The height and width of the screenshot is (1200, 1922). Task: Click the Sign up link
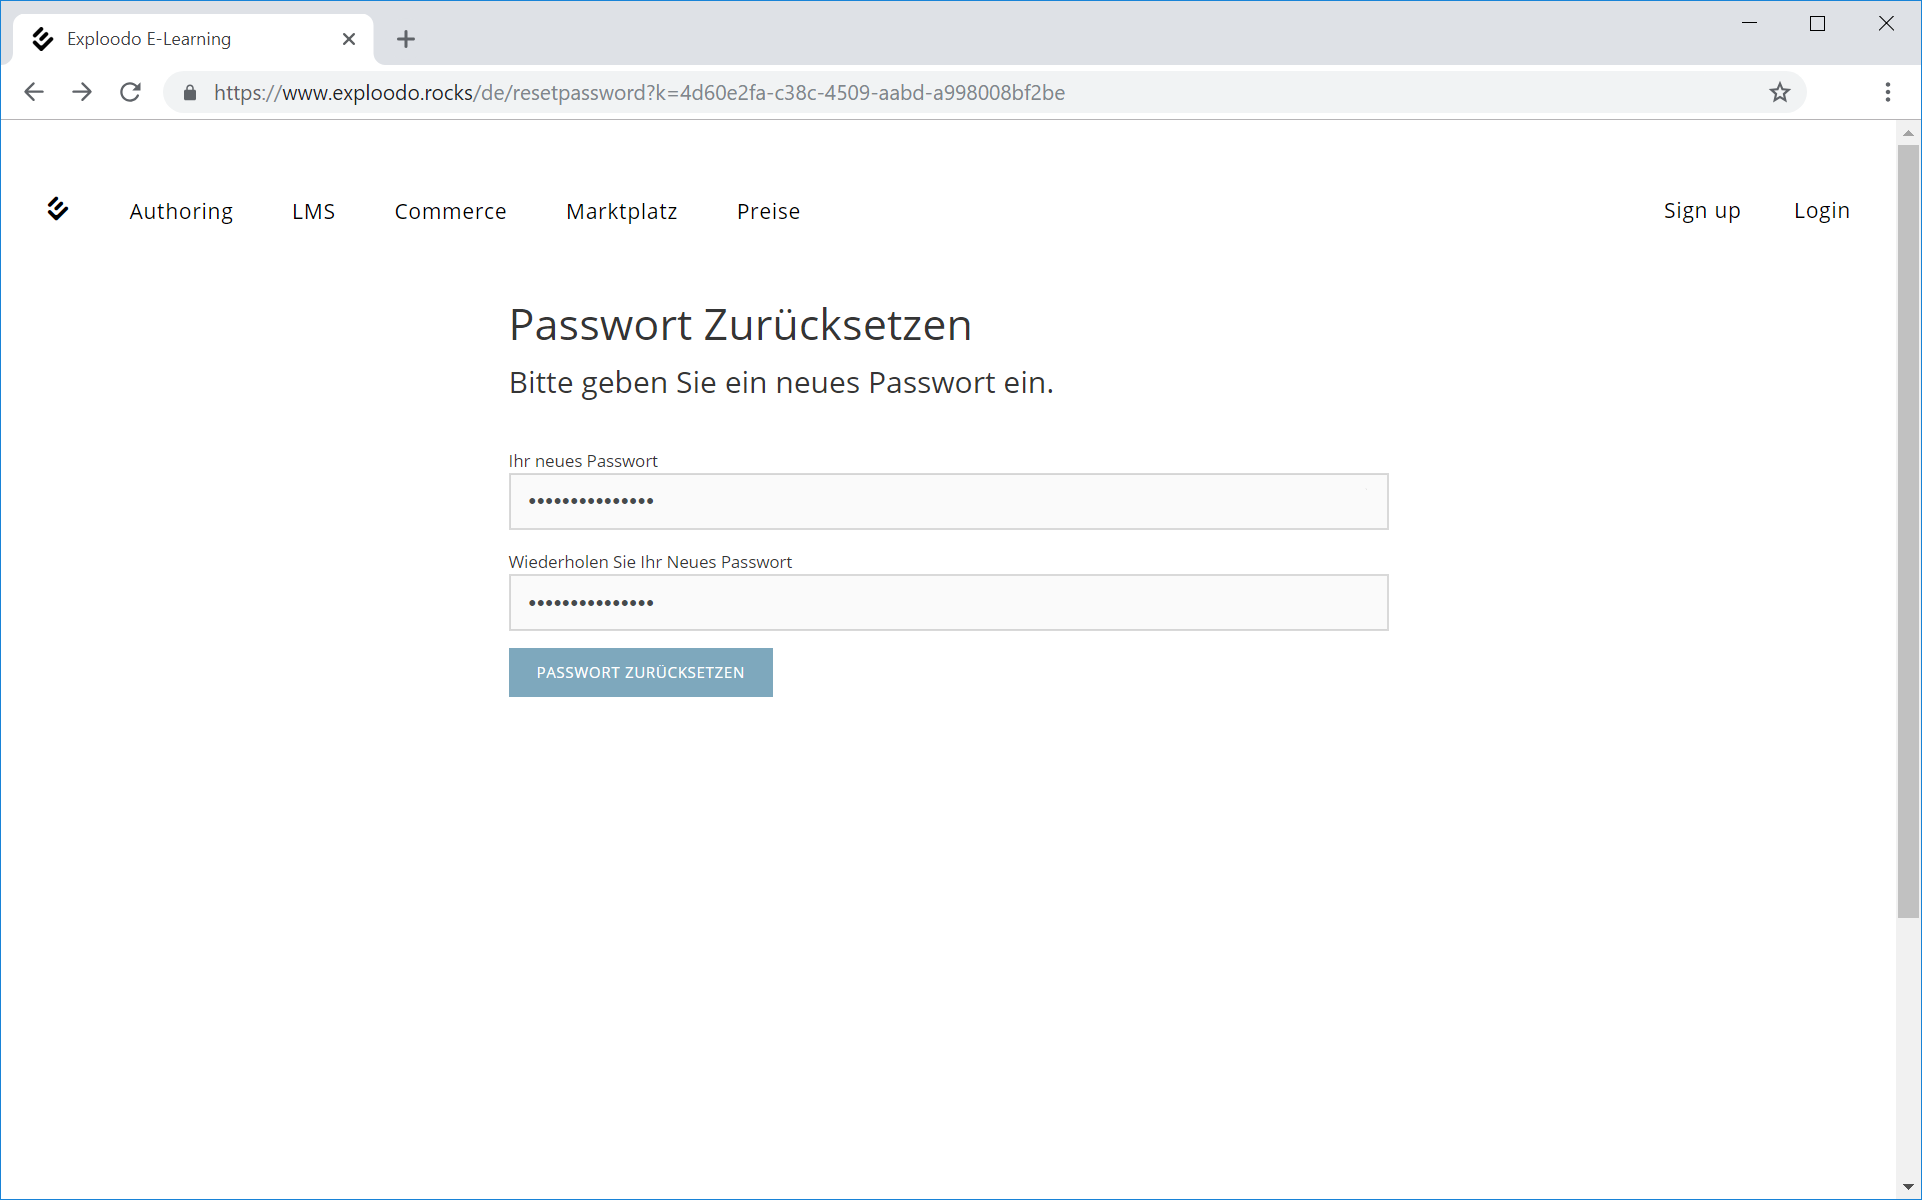[x=1701, y=211]
